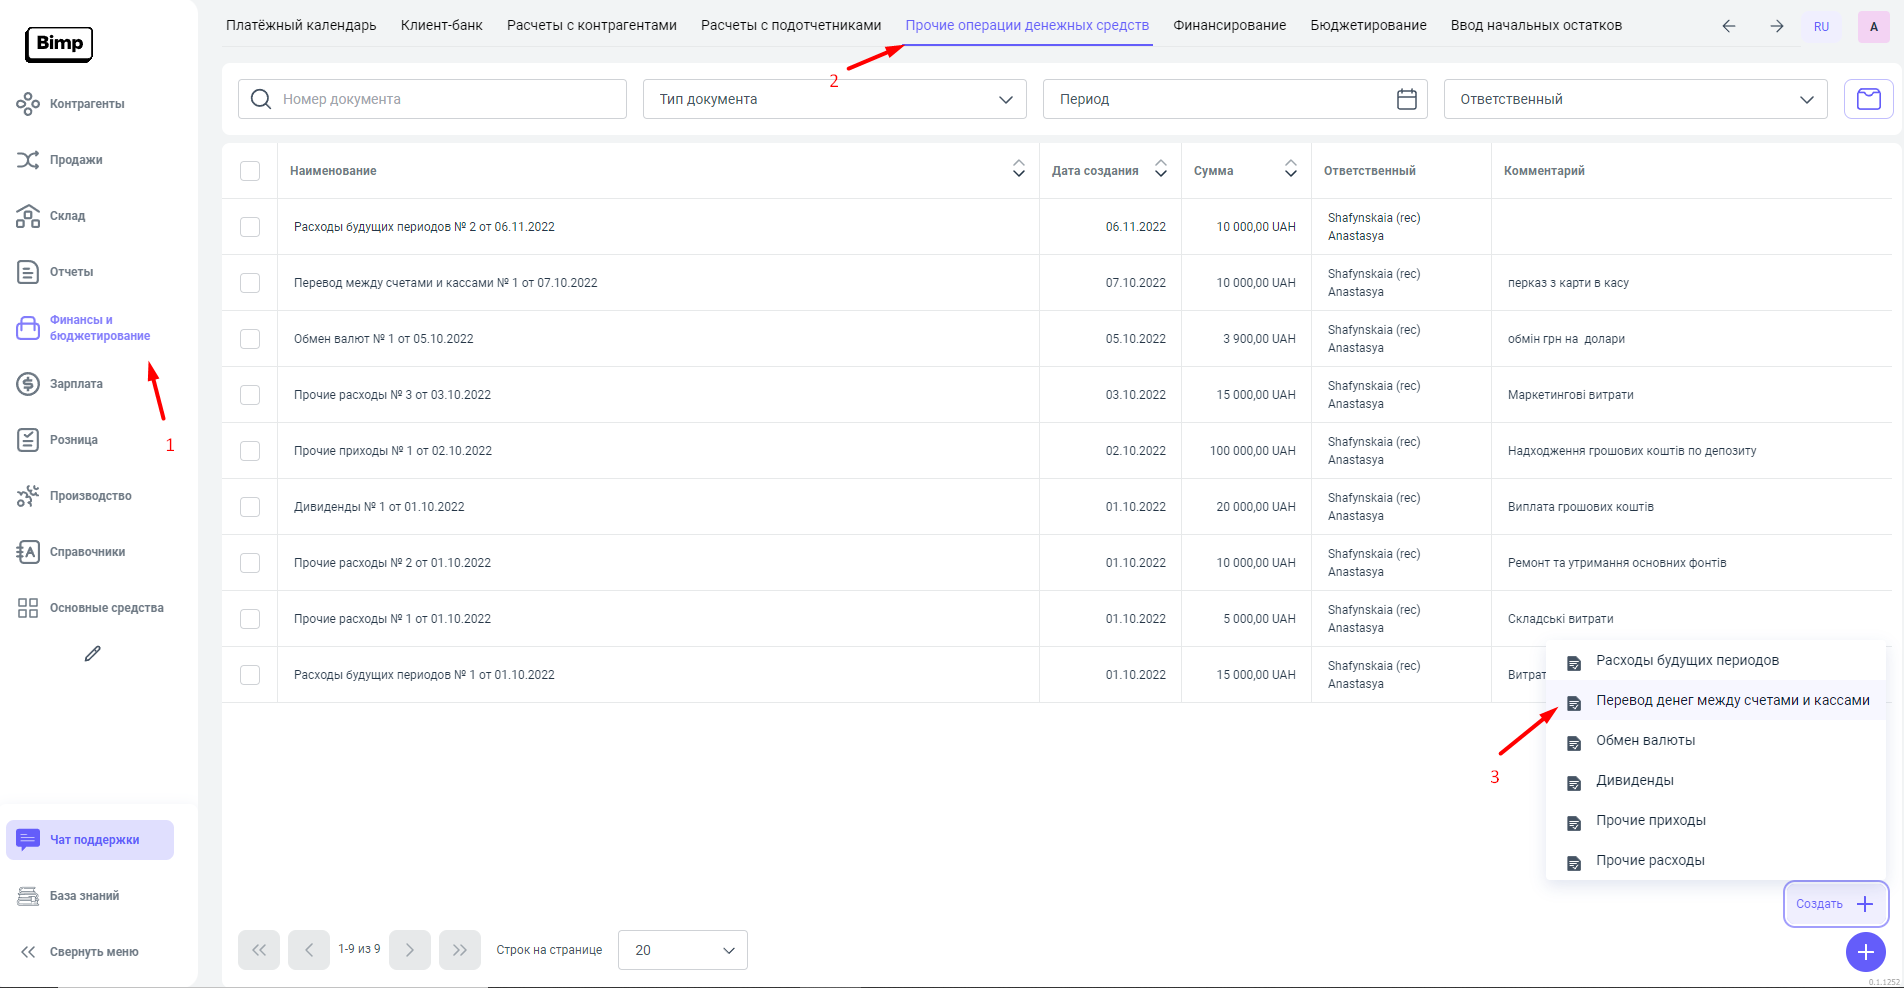Expand the Тип документа dropdown
Image resolution: width=1904 pixels, height=988 pixels.
click(834, 99)
